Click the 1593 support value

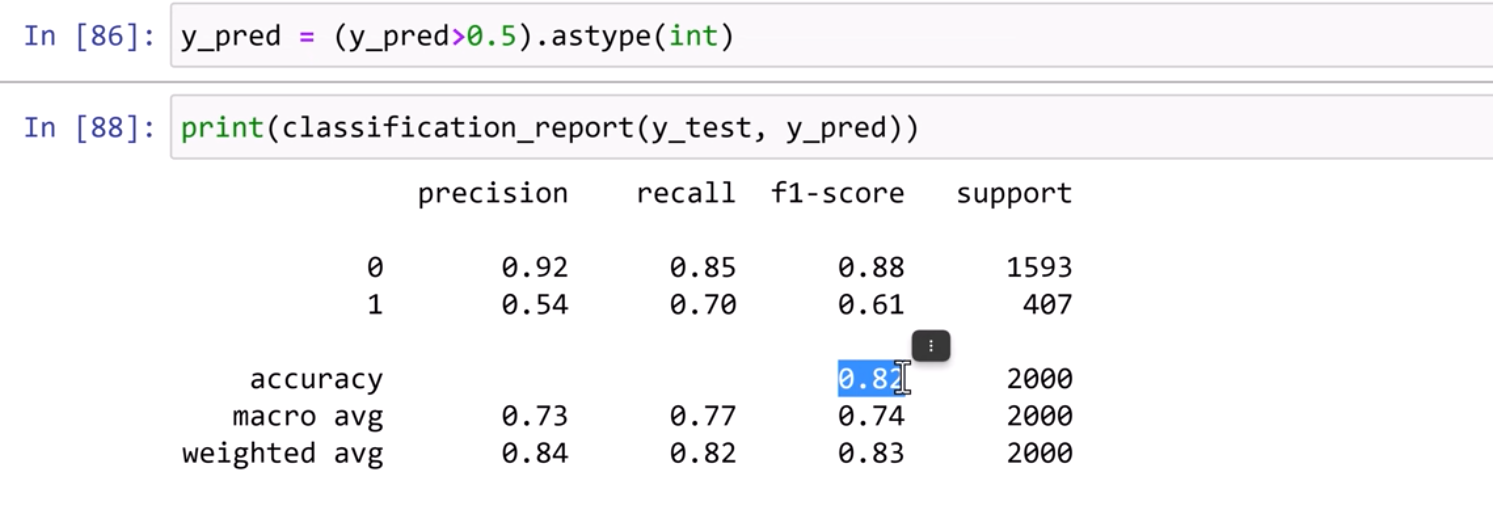[1038, 268]
